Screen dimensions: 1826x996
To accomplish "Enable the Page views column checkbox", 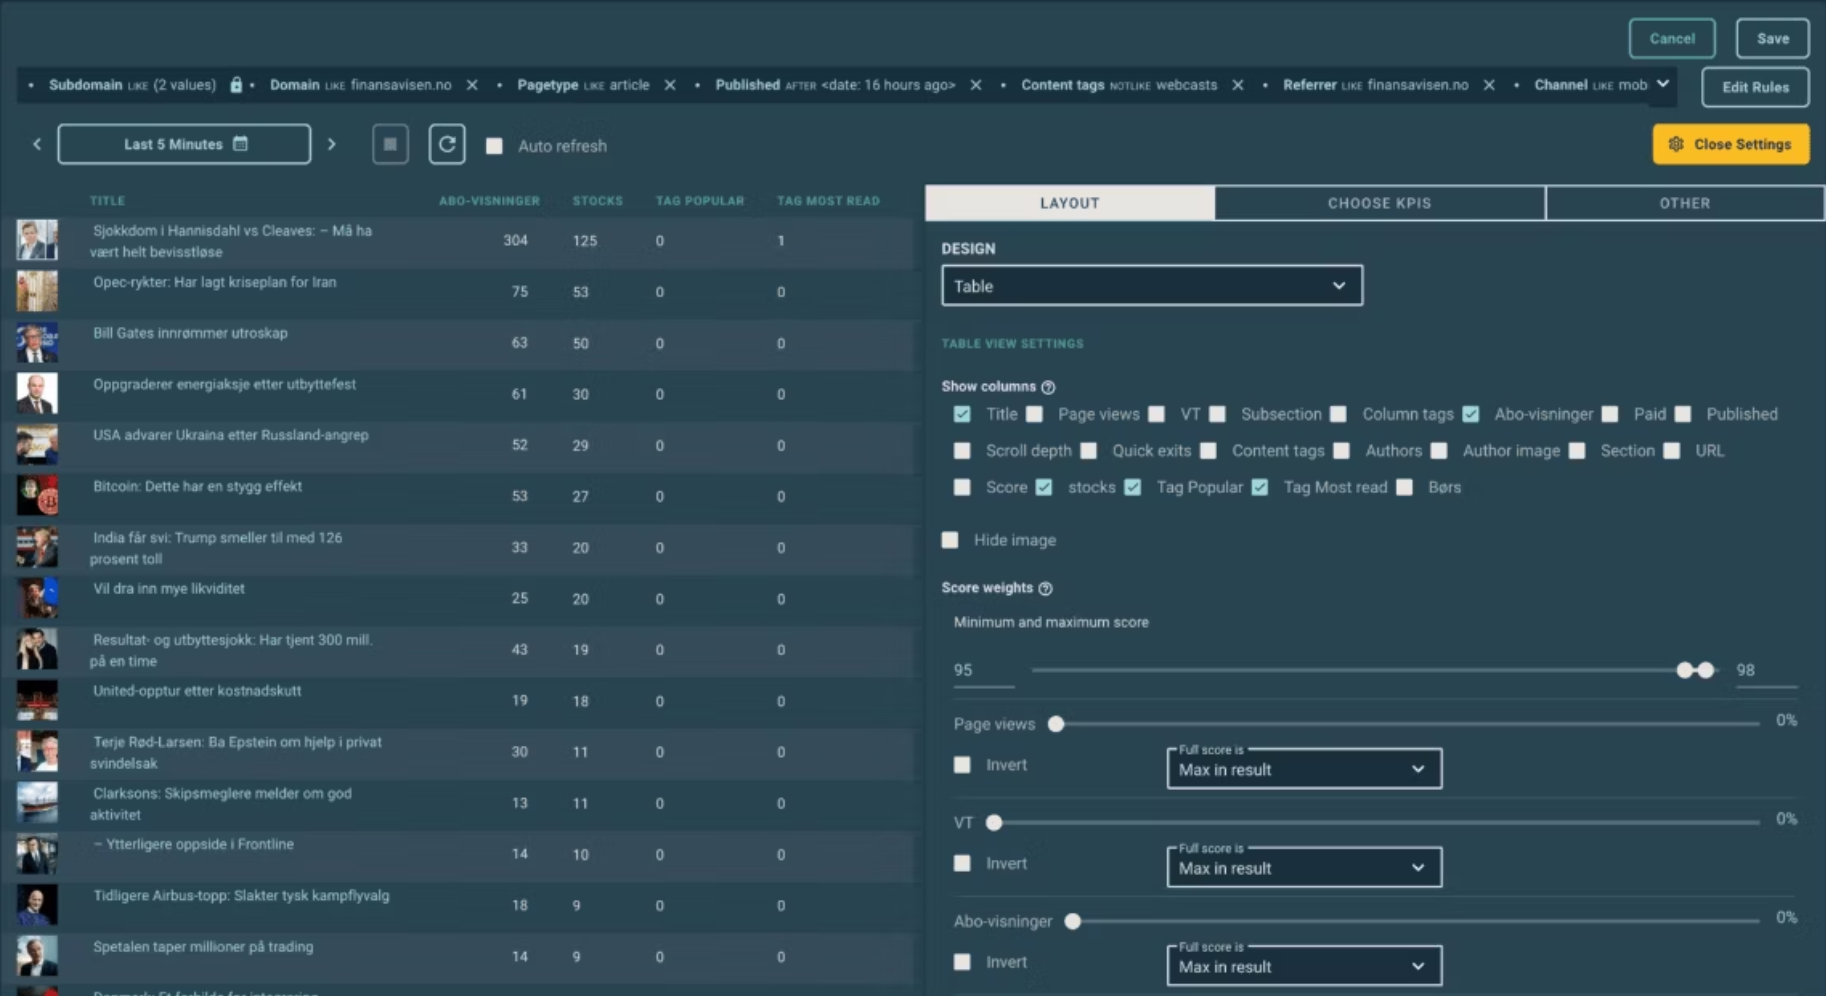I will coord(1035,414).
